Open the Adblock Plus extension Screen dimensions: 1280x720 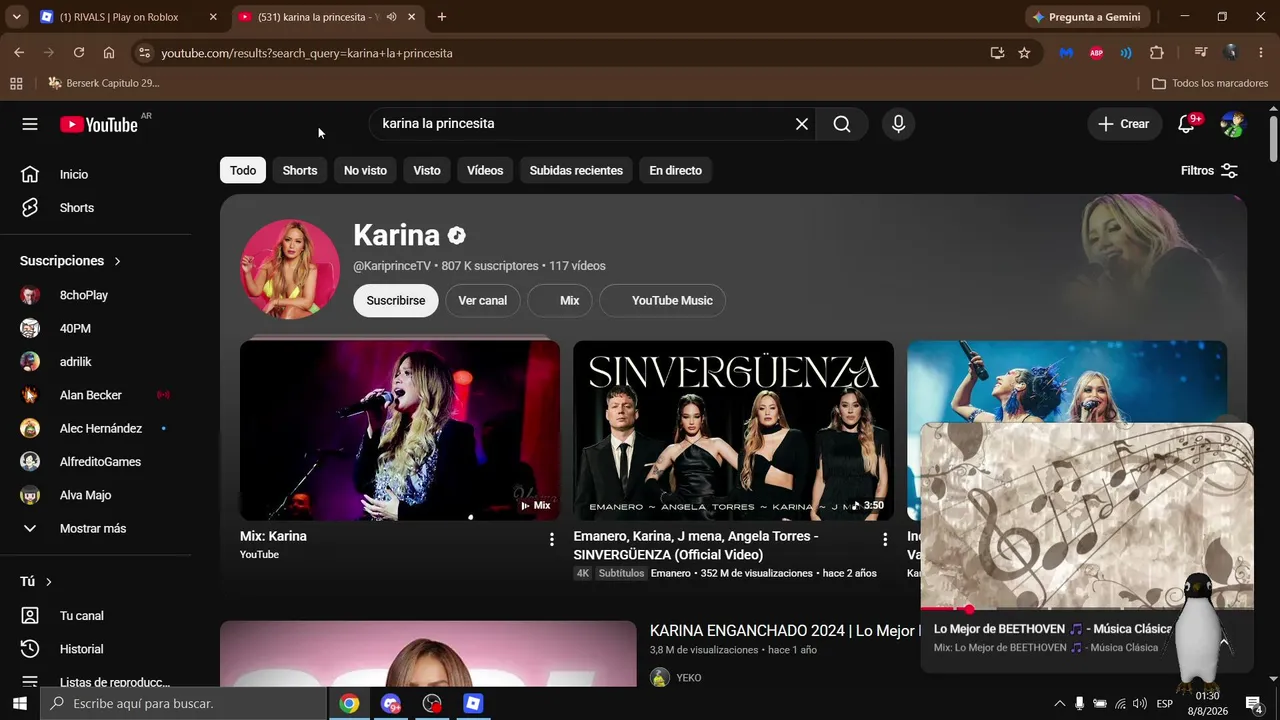coord(1096,53)
